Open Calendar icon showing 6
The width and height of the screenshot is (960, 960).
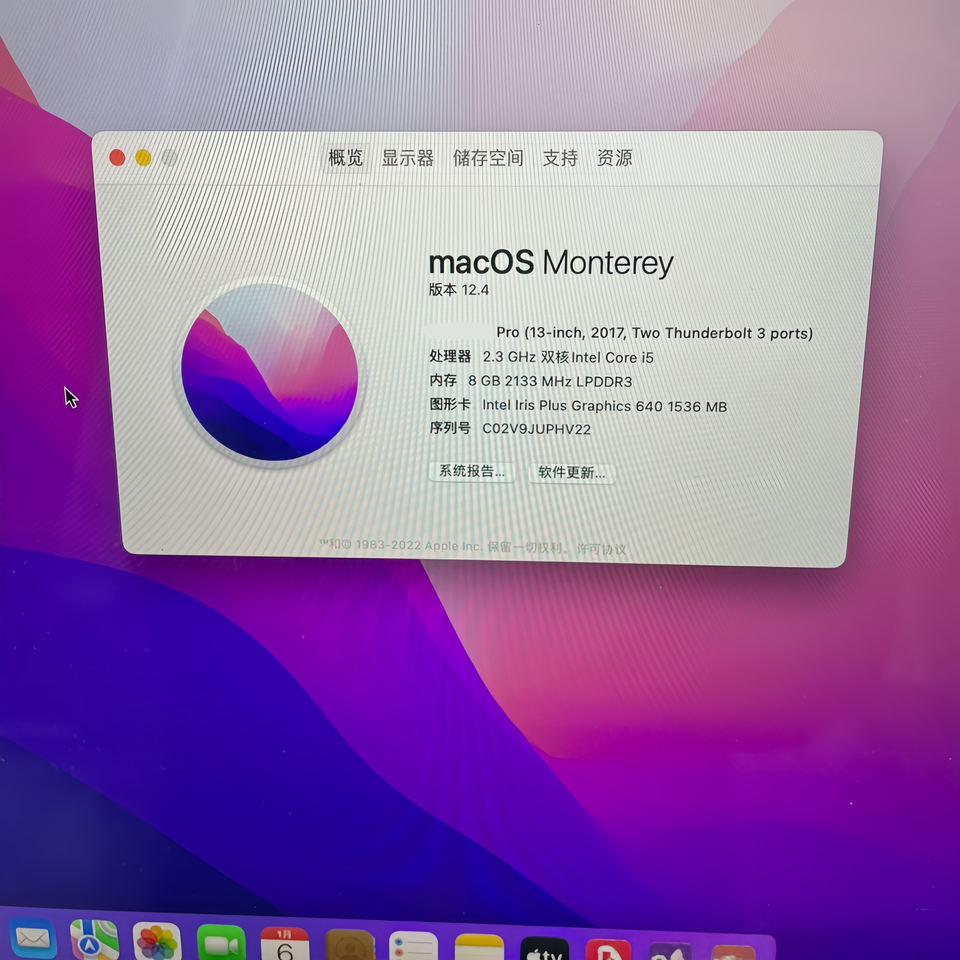285,944
